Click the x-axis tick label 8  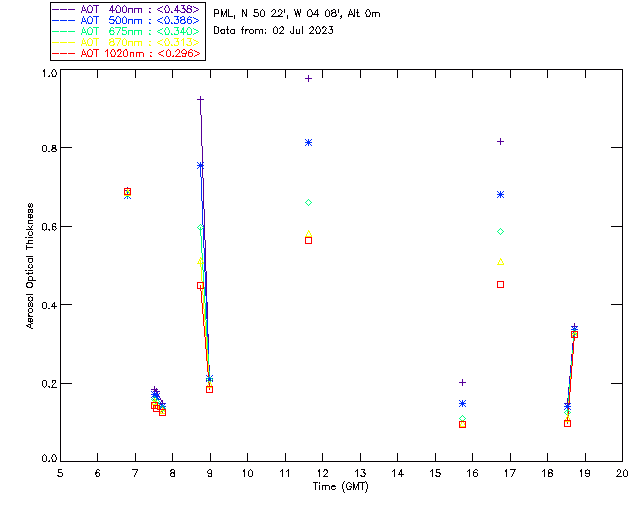[x=173, y=473]
